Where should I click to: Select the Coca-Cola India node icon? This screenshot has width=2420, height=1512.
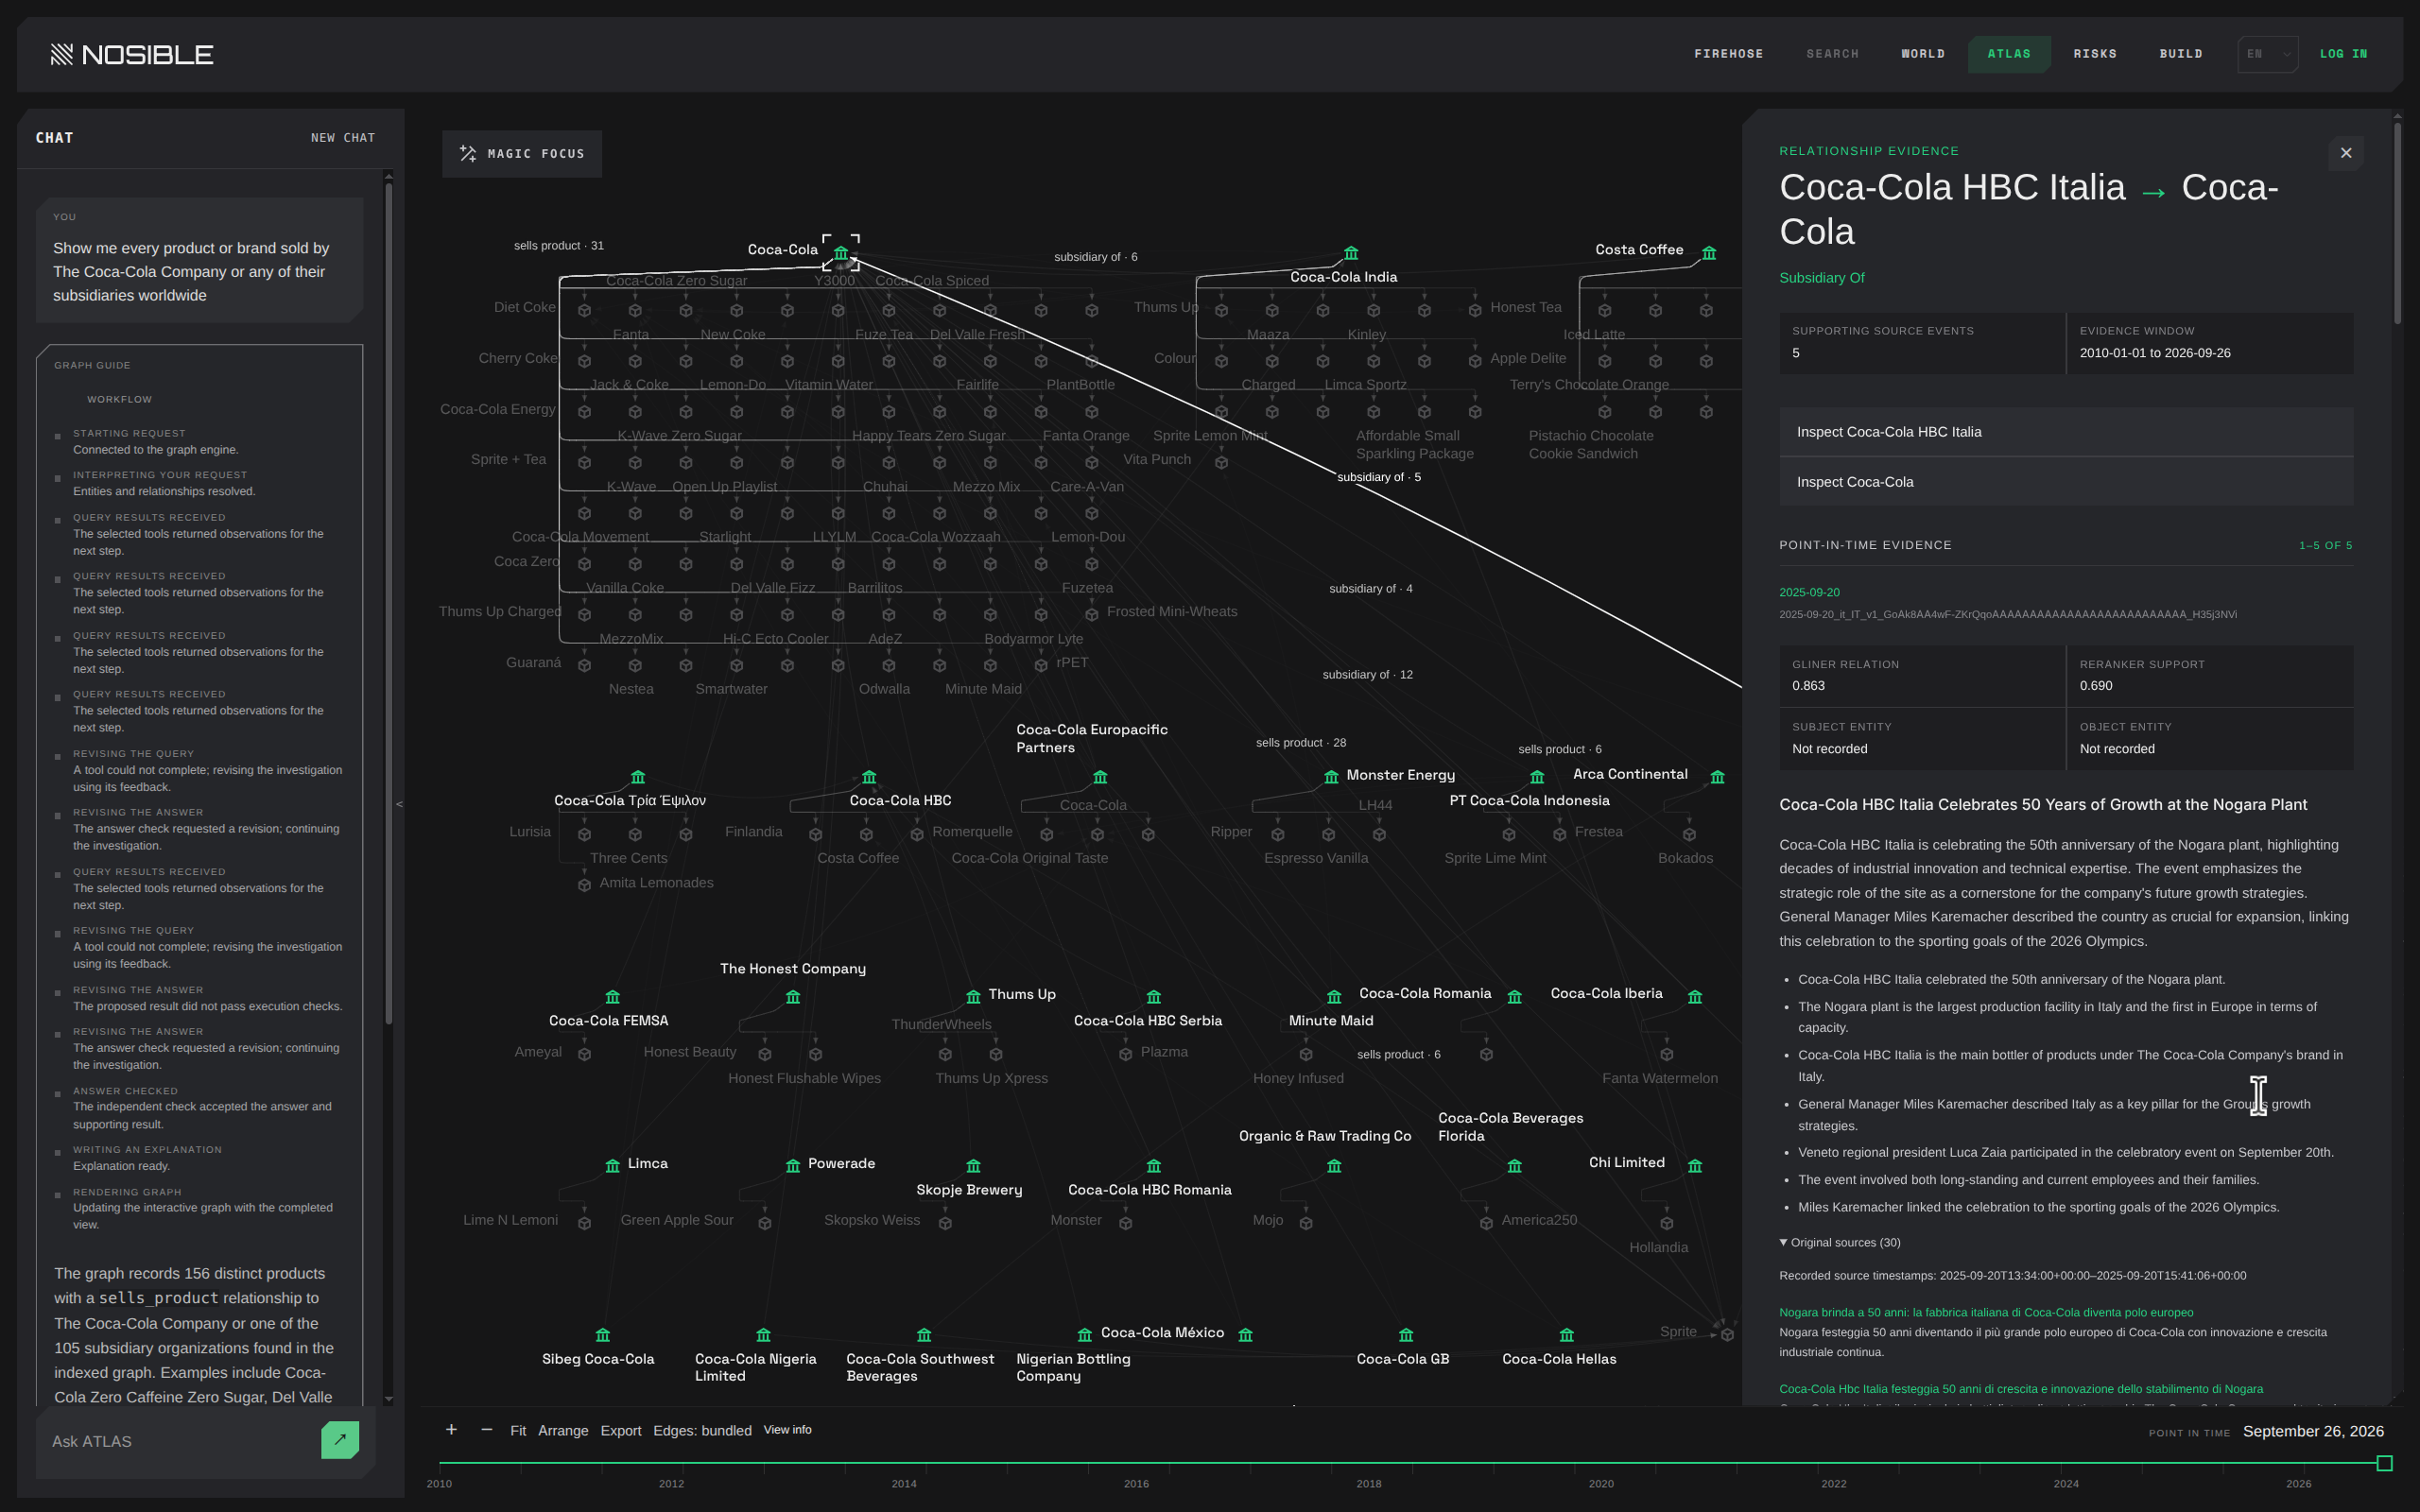tap(1351, 253)
